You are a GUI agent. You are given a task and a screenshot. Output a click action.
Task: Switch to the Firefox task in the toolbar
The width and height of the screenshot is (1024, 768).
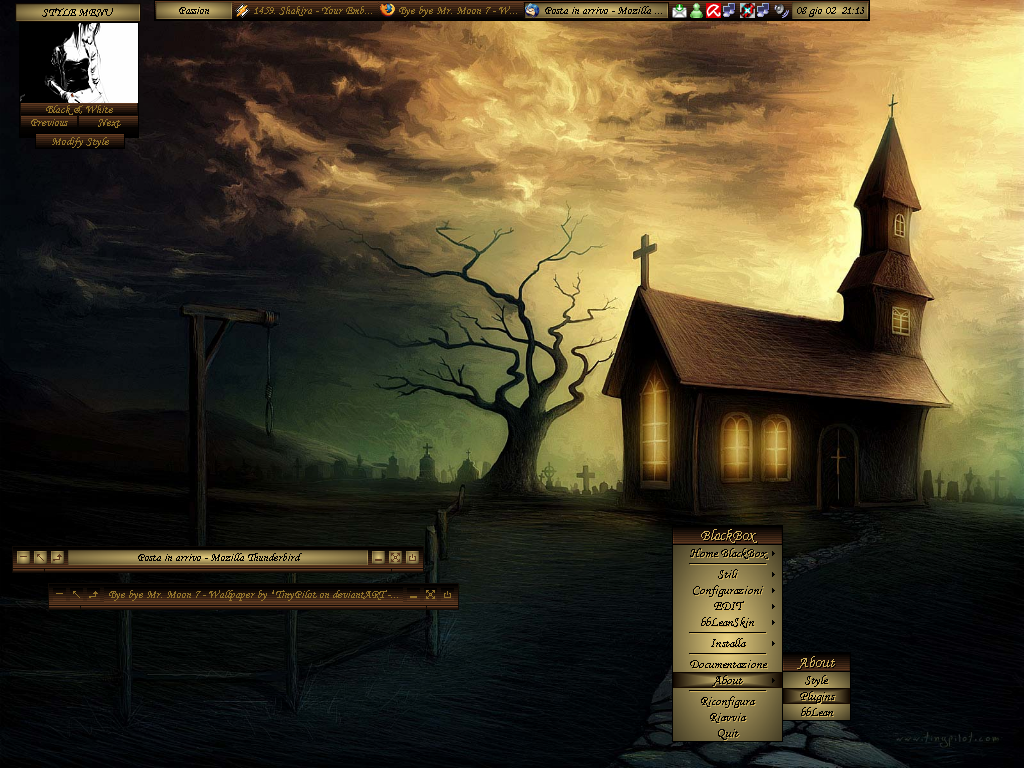451,10
